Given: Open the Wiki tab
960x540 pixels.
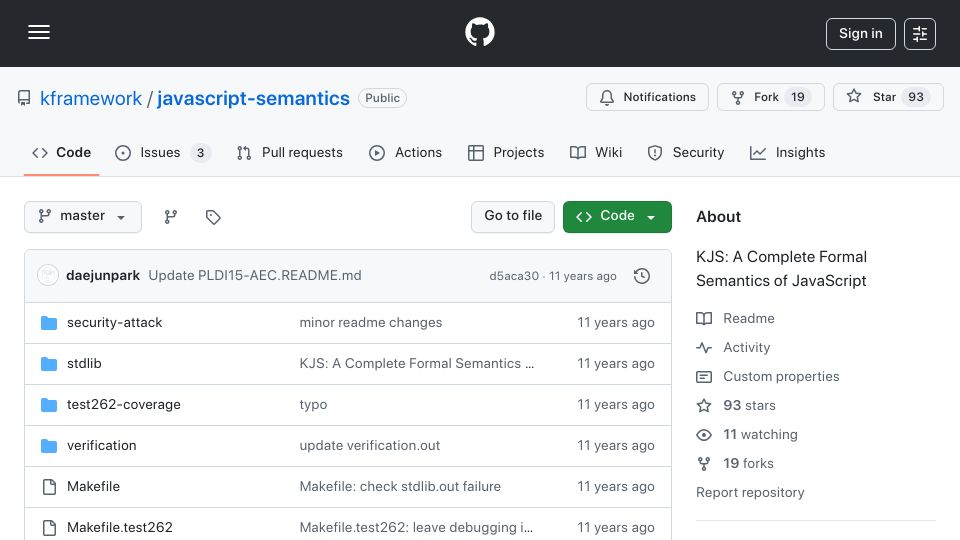Looking at the screenshot, I should pyautogui.click(x=596, y=152).
